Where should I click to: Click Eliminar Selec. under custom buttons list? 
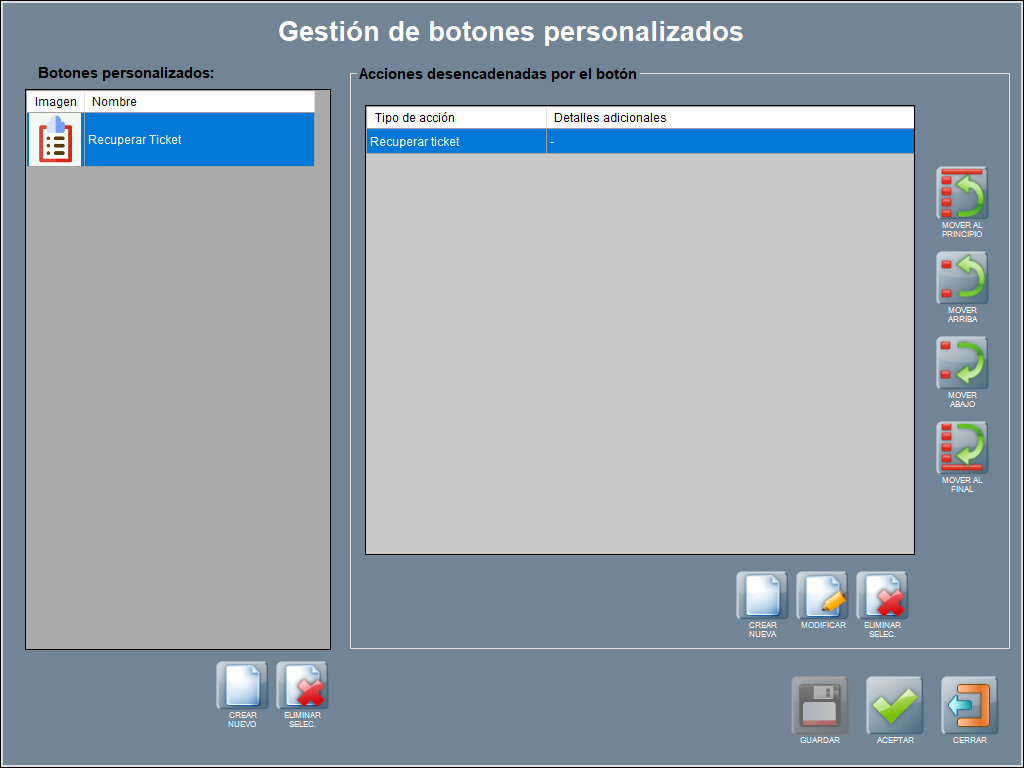pos(302,687)
